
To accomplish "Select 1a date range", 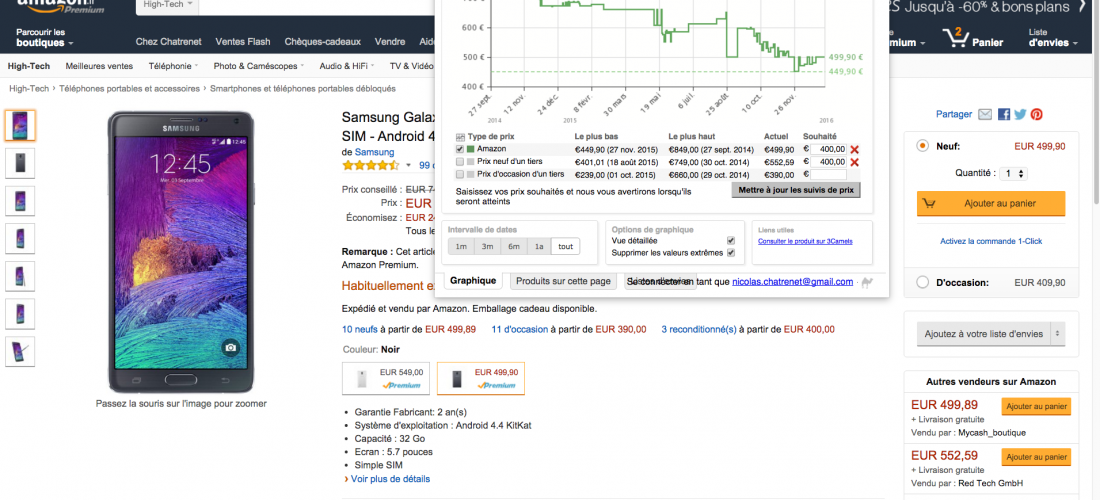I will 539,246.
